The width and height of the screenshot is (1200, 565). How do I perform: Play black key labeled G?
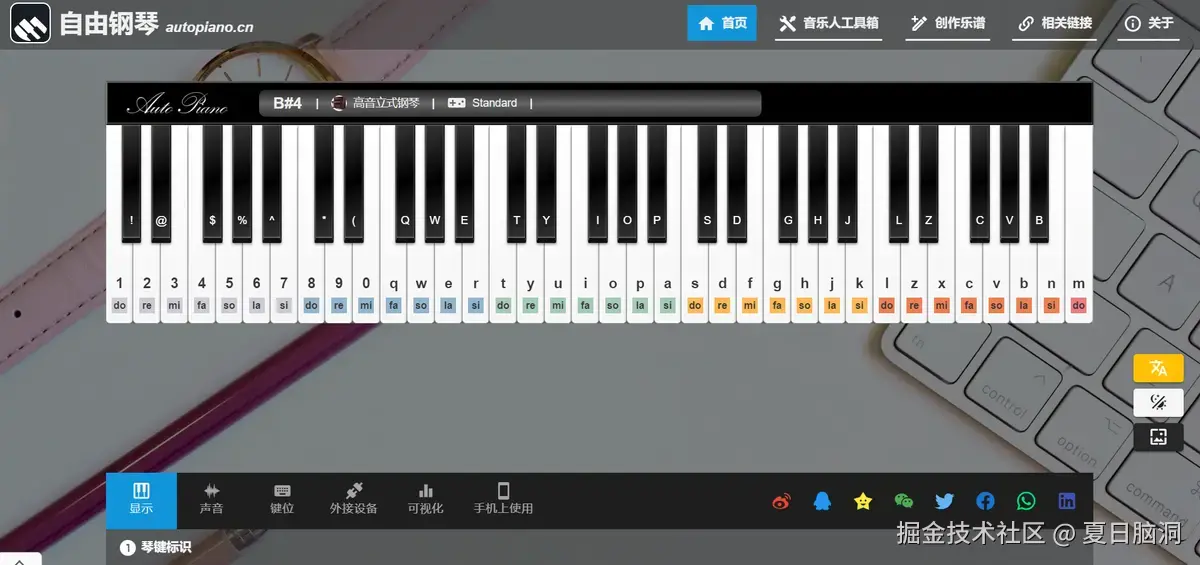pos(788,183)
